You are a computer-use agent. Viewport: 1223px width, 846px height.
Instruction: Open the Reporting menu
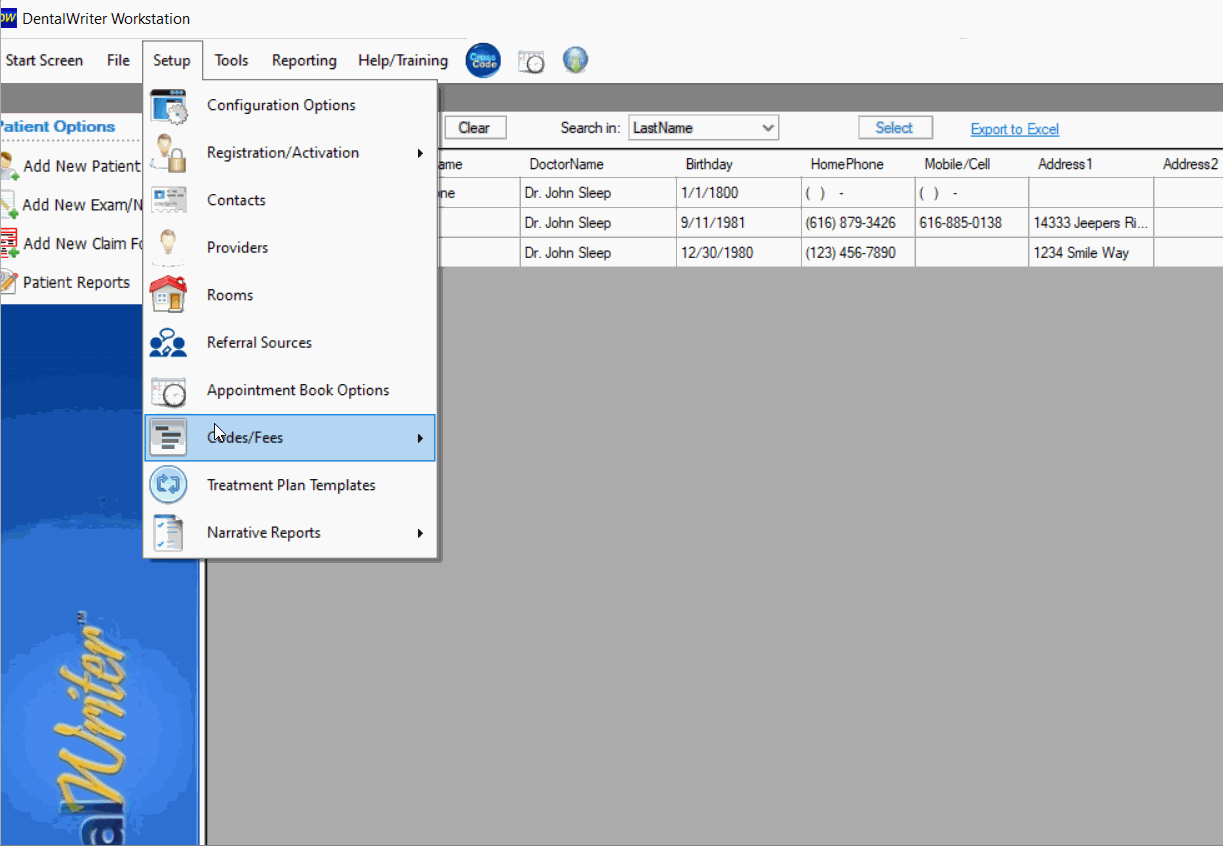click(304, 60)
